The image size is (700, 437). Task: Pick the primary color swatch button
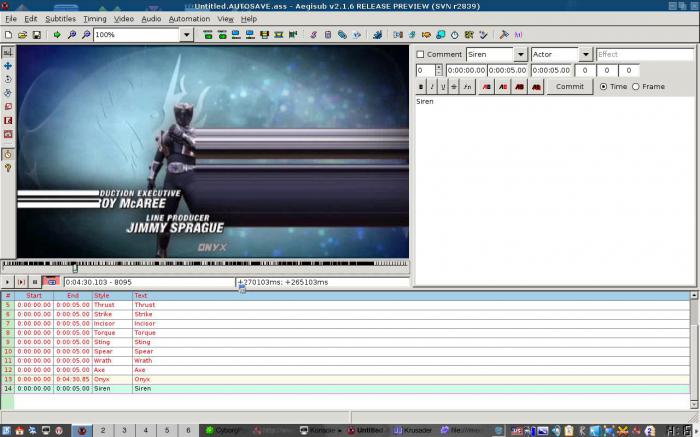487,87
